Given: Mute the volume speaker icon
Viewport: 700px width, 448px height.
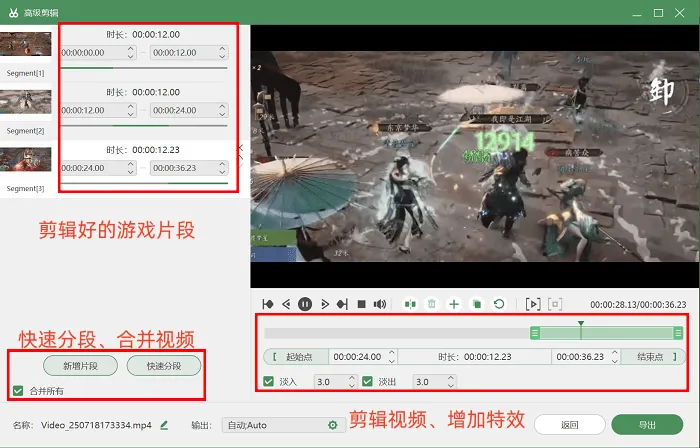Looking at the screenshot, I should tap(380, 304).
